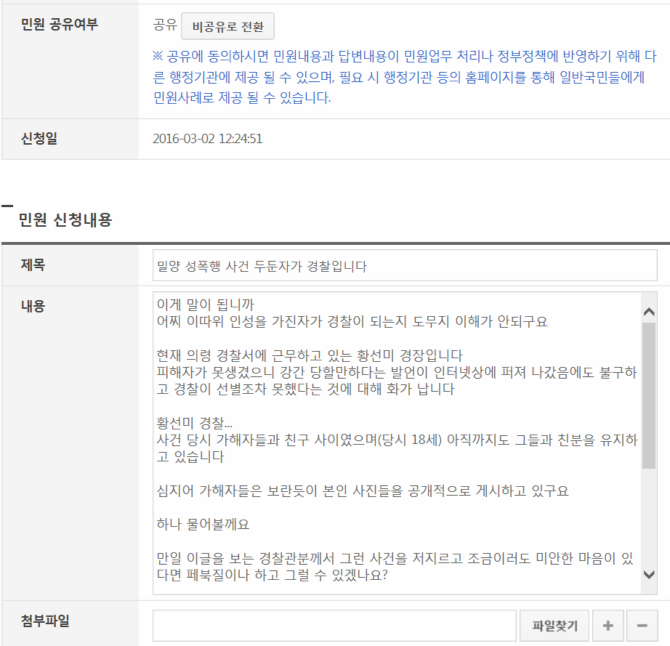The width and height of the screenshot is (670, 646).
Task: Place cursor on line 이게 말이 됩니까
Action: [x=206, y=302]
